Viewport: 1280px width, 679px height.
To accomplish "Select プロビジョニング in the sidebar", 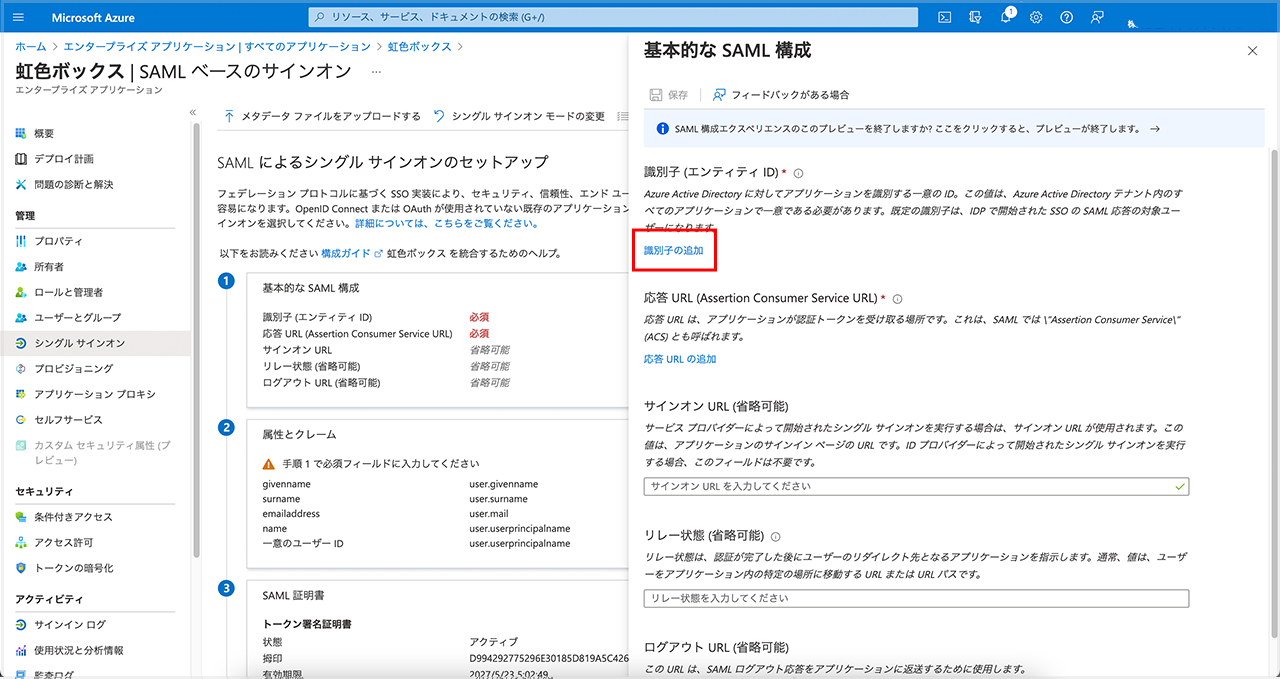I will pos(72,368).
